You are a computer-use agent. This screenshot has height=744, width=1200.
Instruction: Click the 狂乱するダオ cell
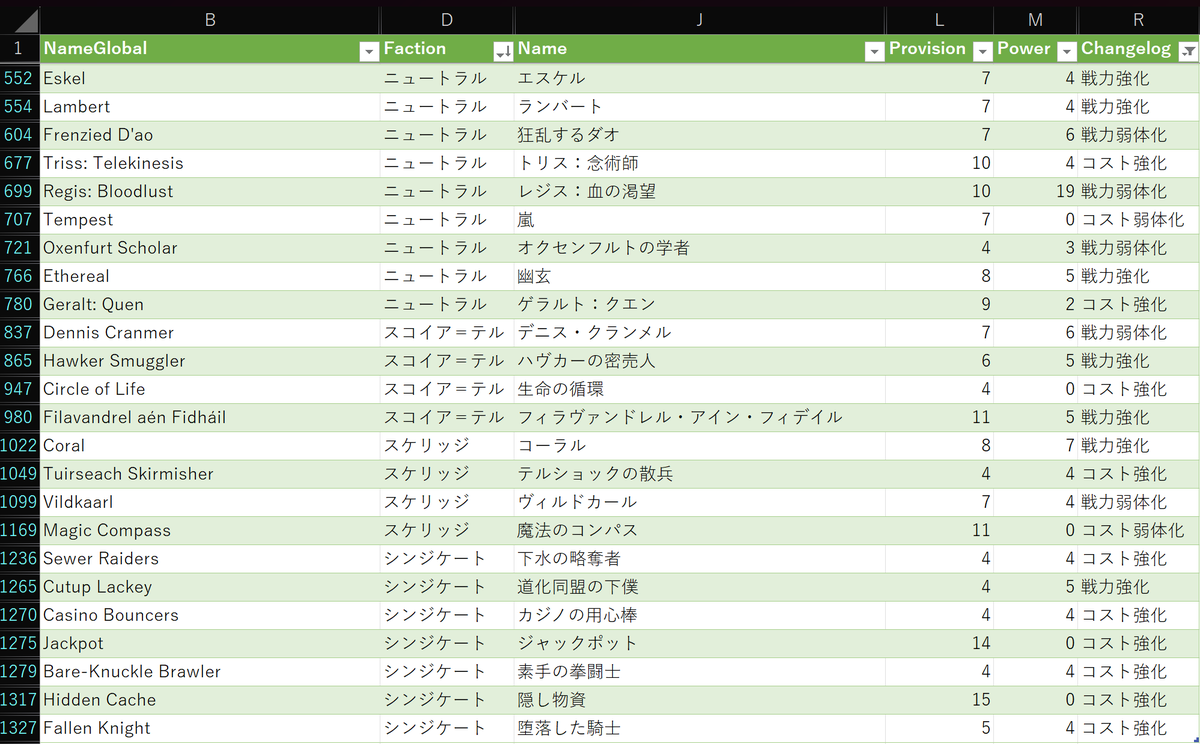click(x=700, y=134)
